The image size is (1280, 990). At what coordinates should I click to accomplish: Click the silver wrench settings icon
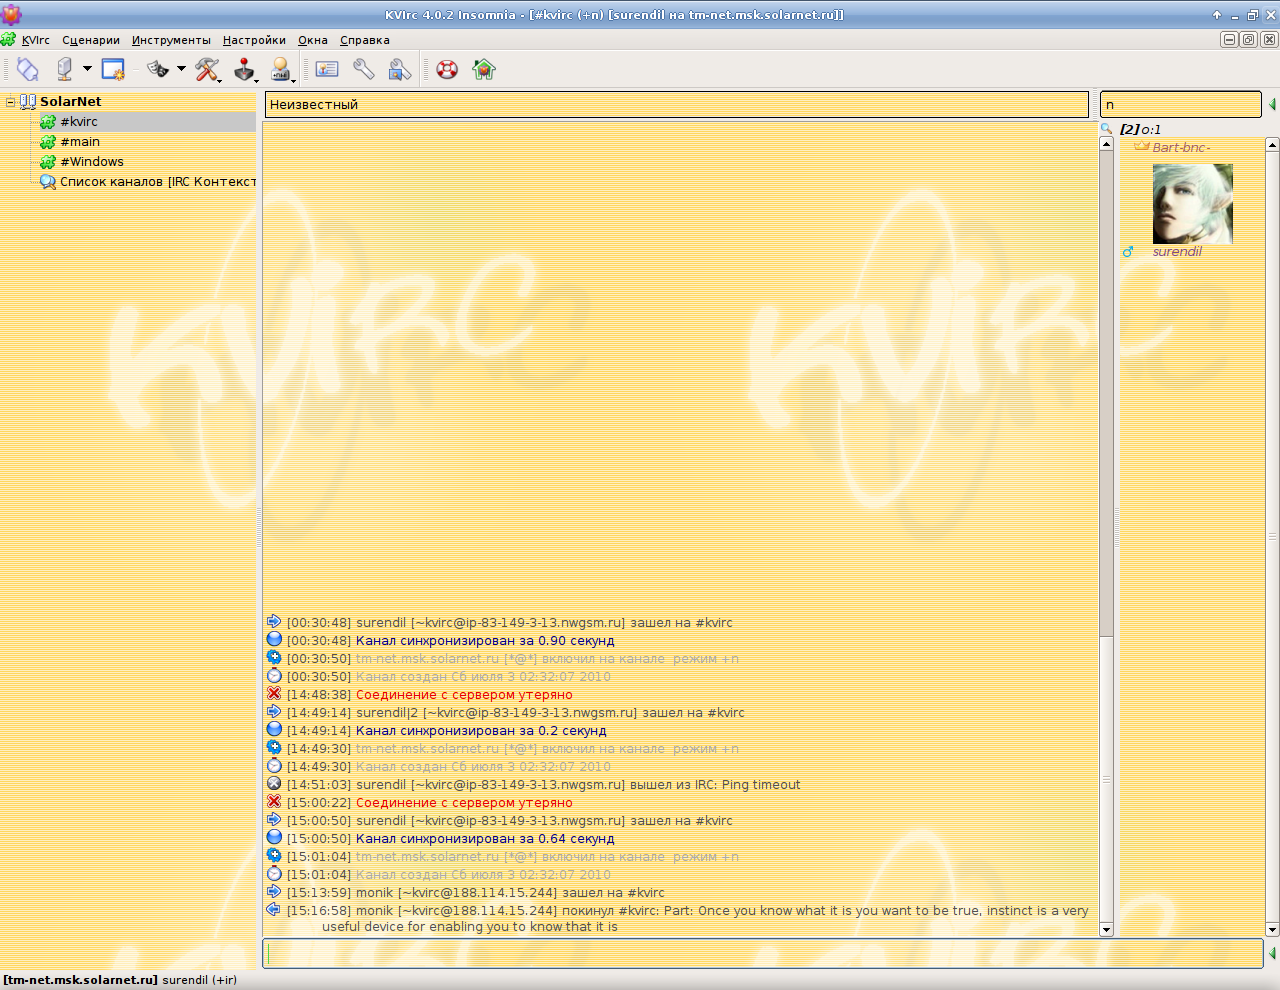pos(364,69)
